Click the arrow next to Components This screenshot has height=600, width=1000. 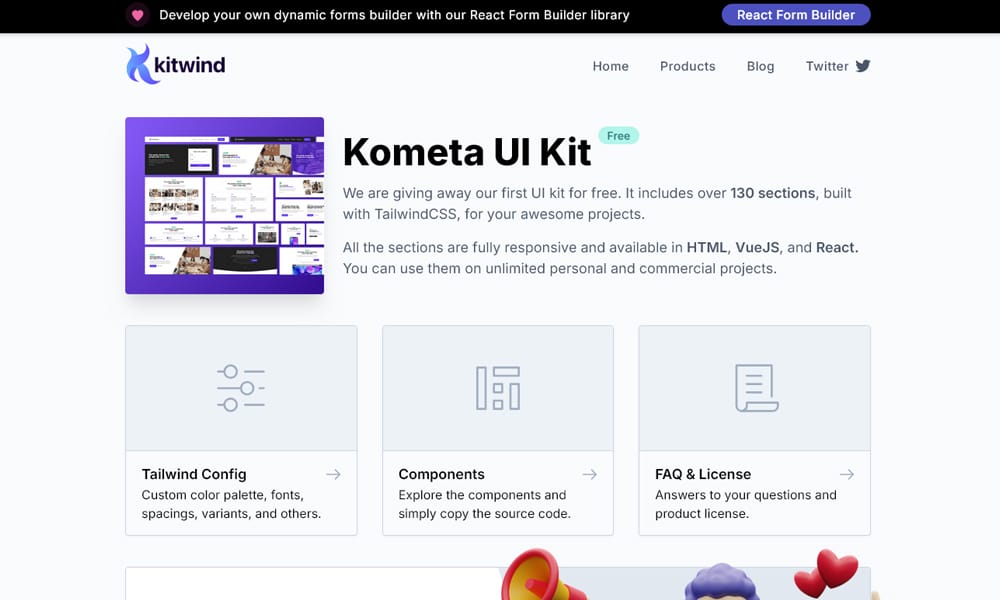coord(590,474)
